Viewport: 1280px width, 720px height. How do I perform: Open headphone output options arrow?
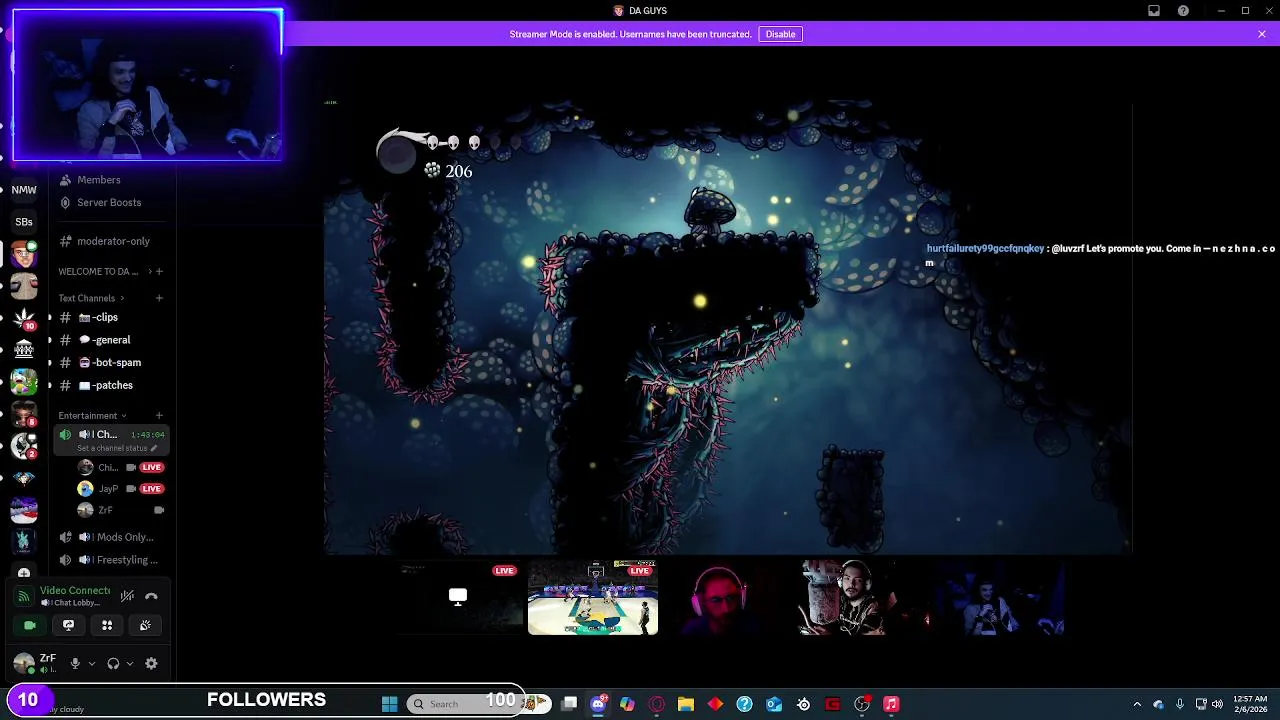click(129, 663)
